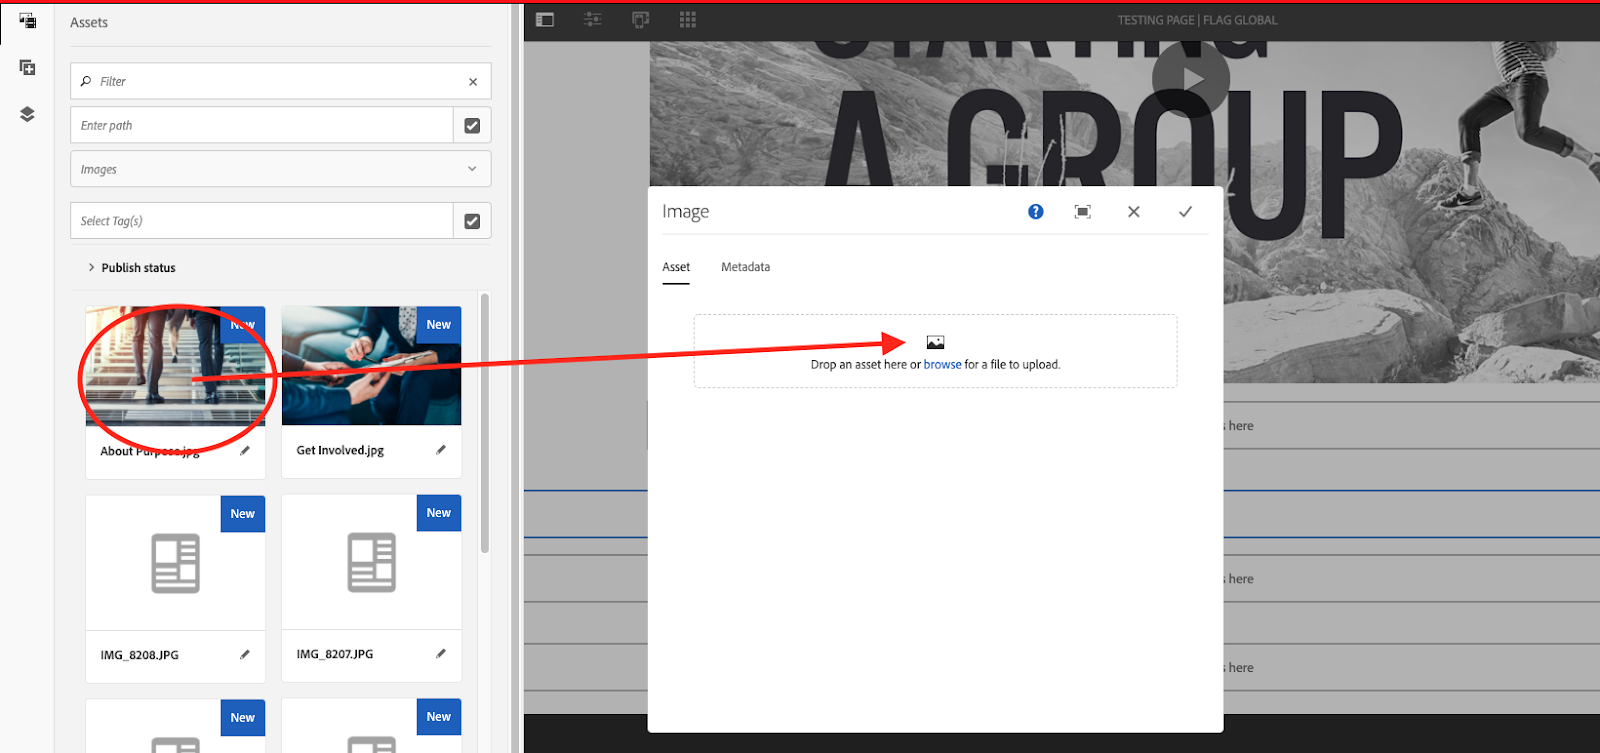Open the Components side panel icon
The width and height of the screenshot is (1600, 753).
click(28, 68)
